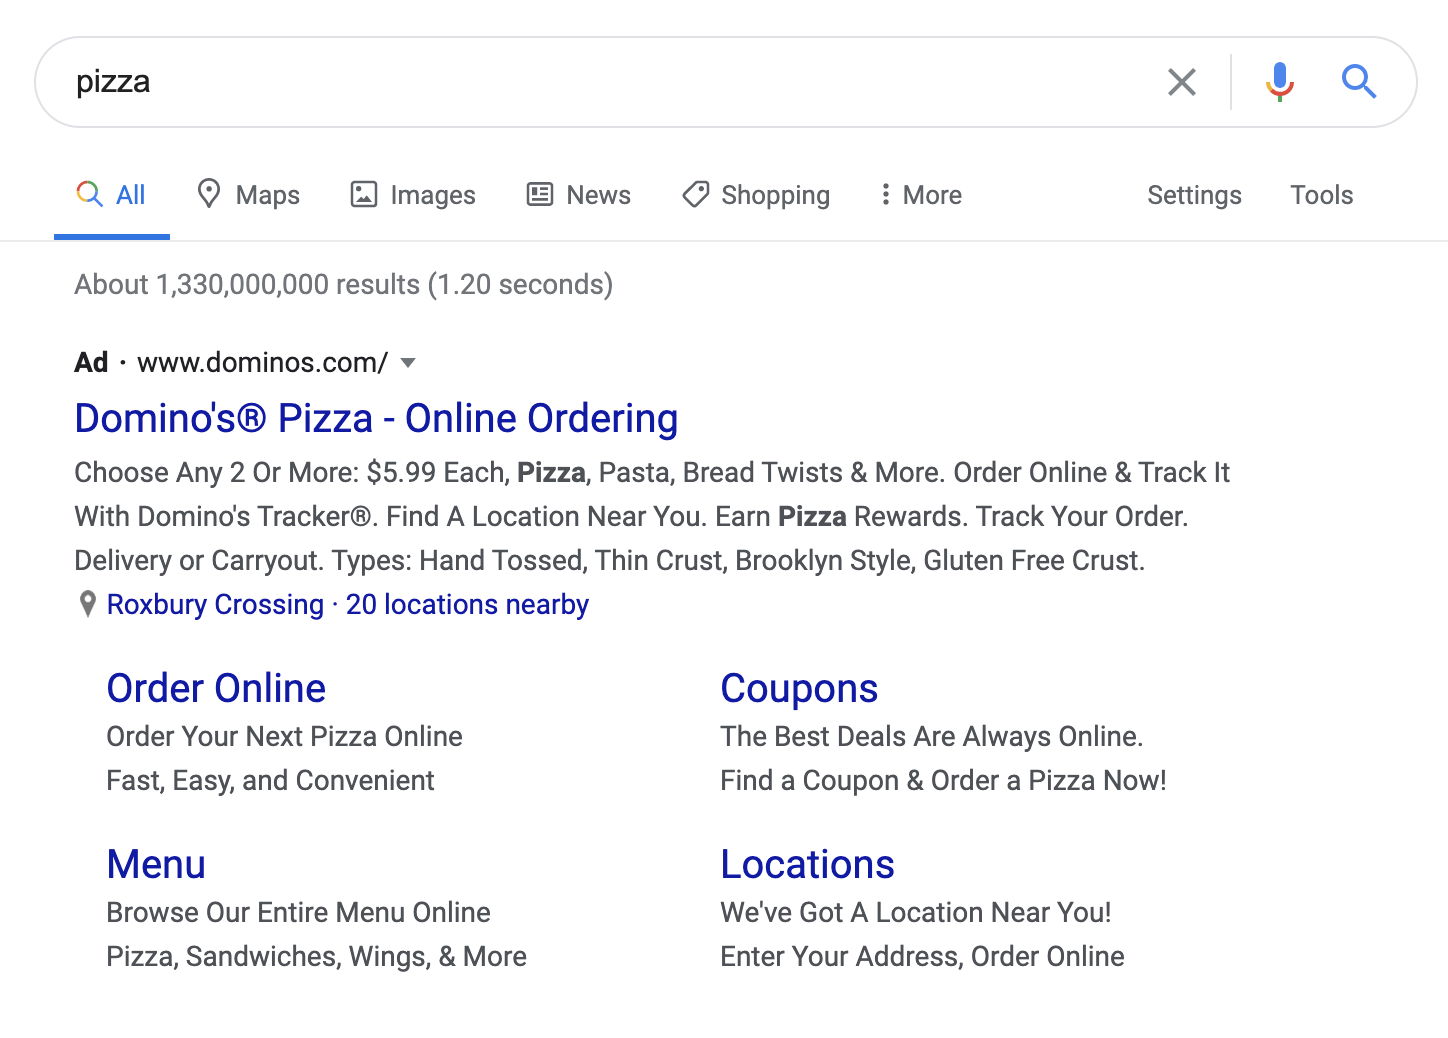Image resolution: width=1448 pixels, height=1038 pixels.
Task: Open the Roxbury Crossing location link
Action: click(x=215, y=605)
